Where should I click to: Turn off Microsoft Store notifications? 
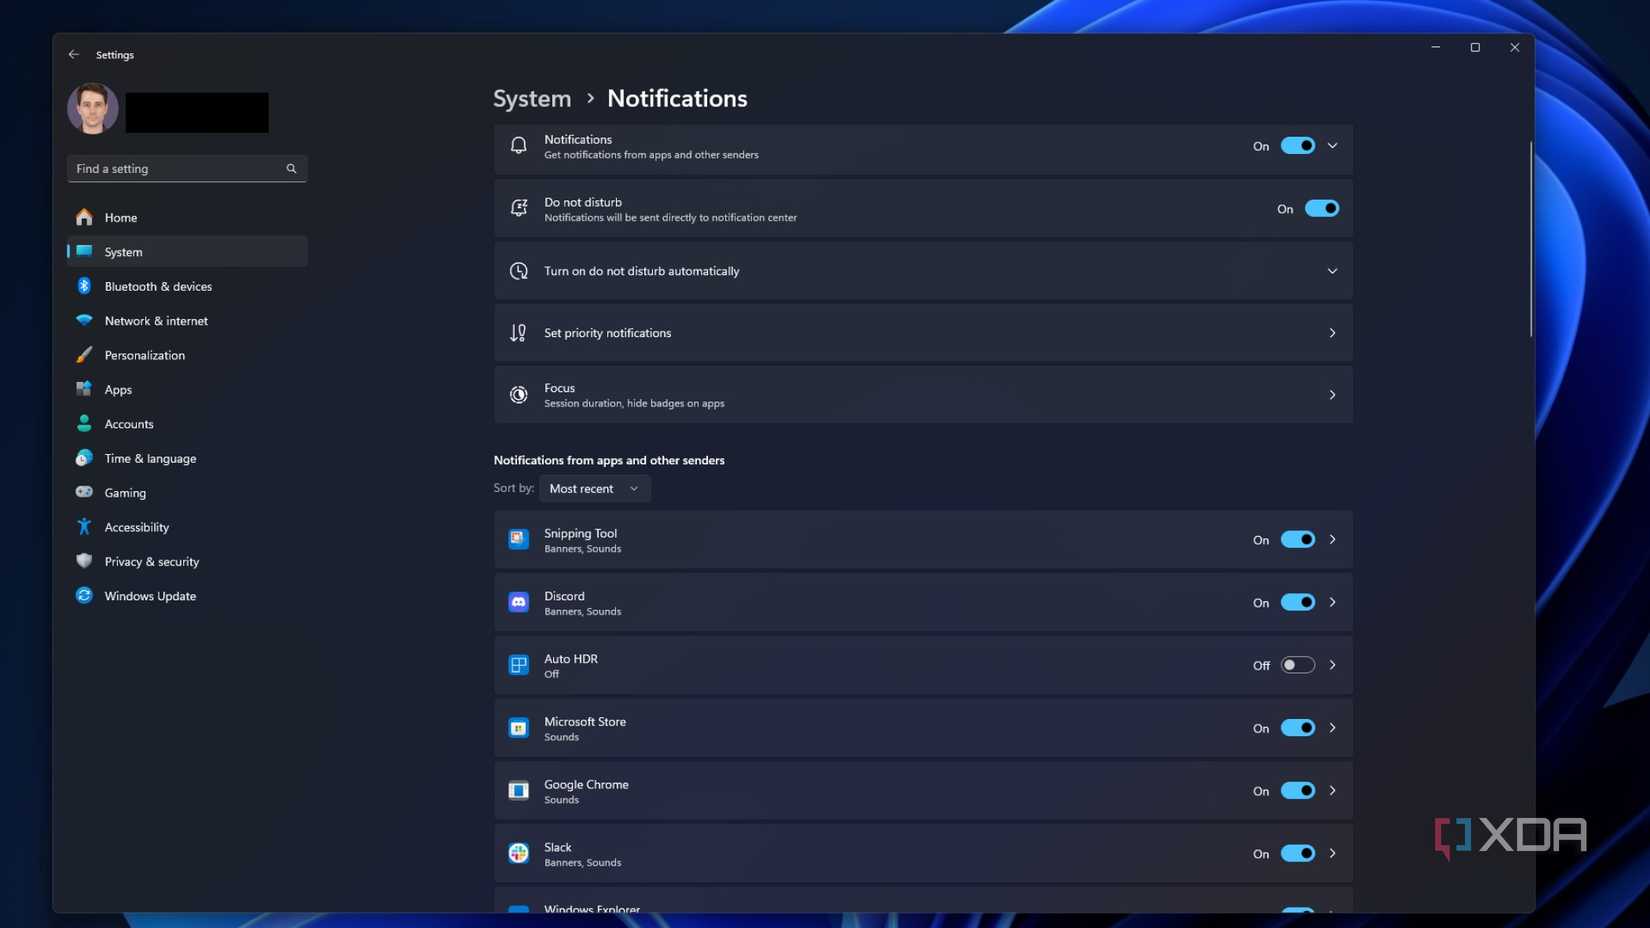[x=1298, y=728]
